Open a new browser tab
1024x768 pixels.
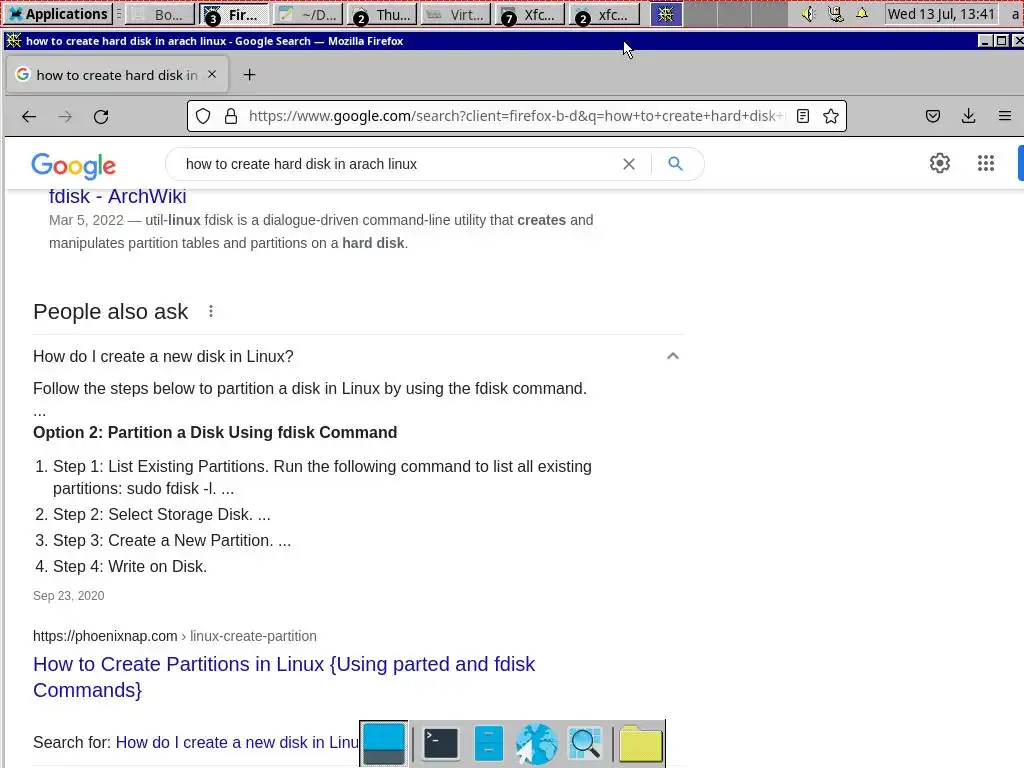(249, 75)
